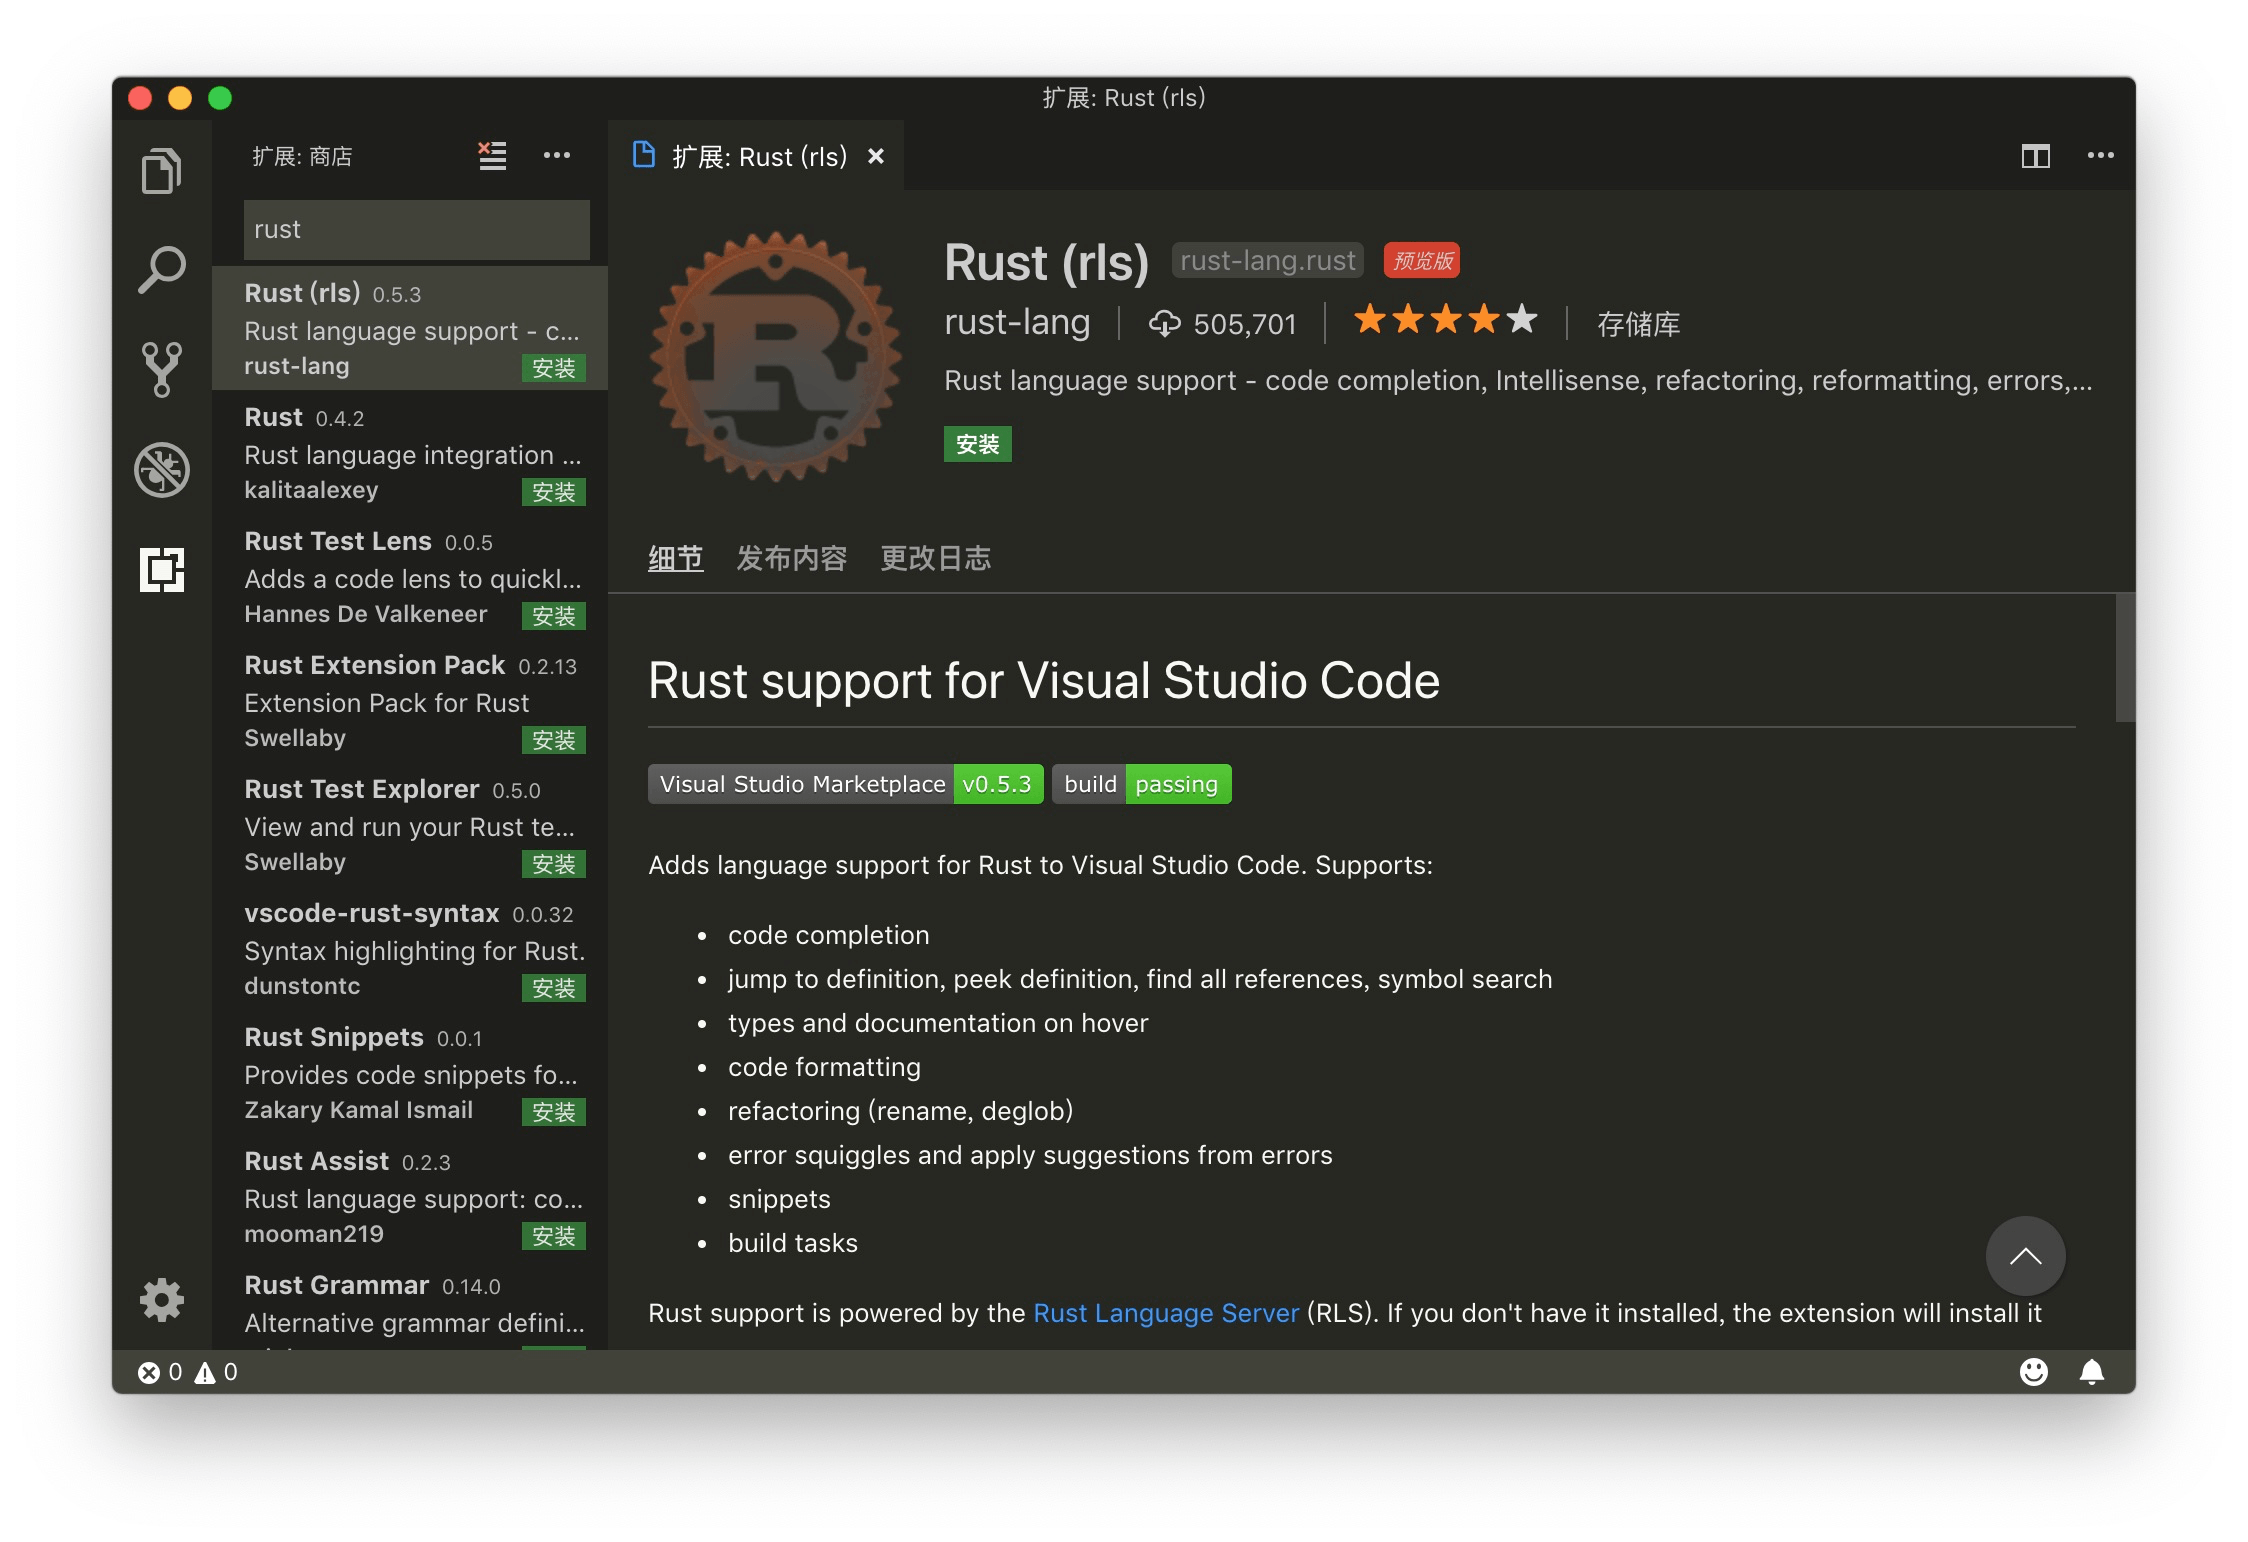This screenshot has width=2248, height=1542.
Task: Open the Search view in the activity bar
Action: pos(162,269)
